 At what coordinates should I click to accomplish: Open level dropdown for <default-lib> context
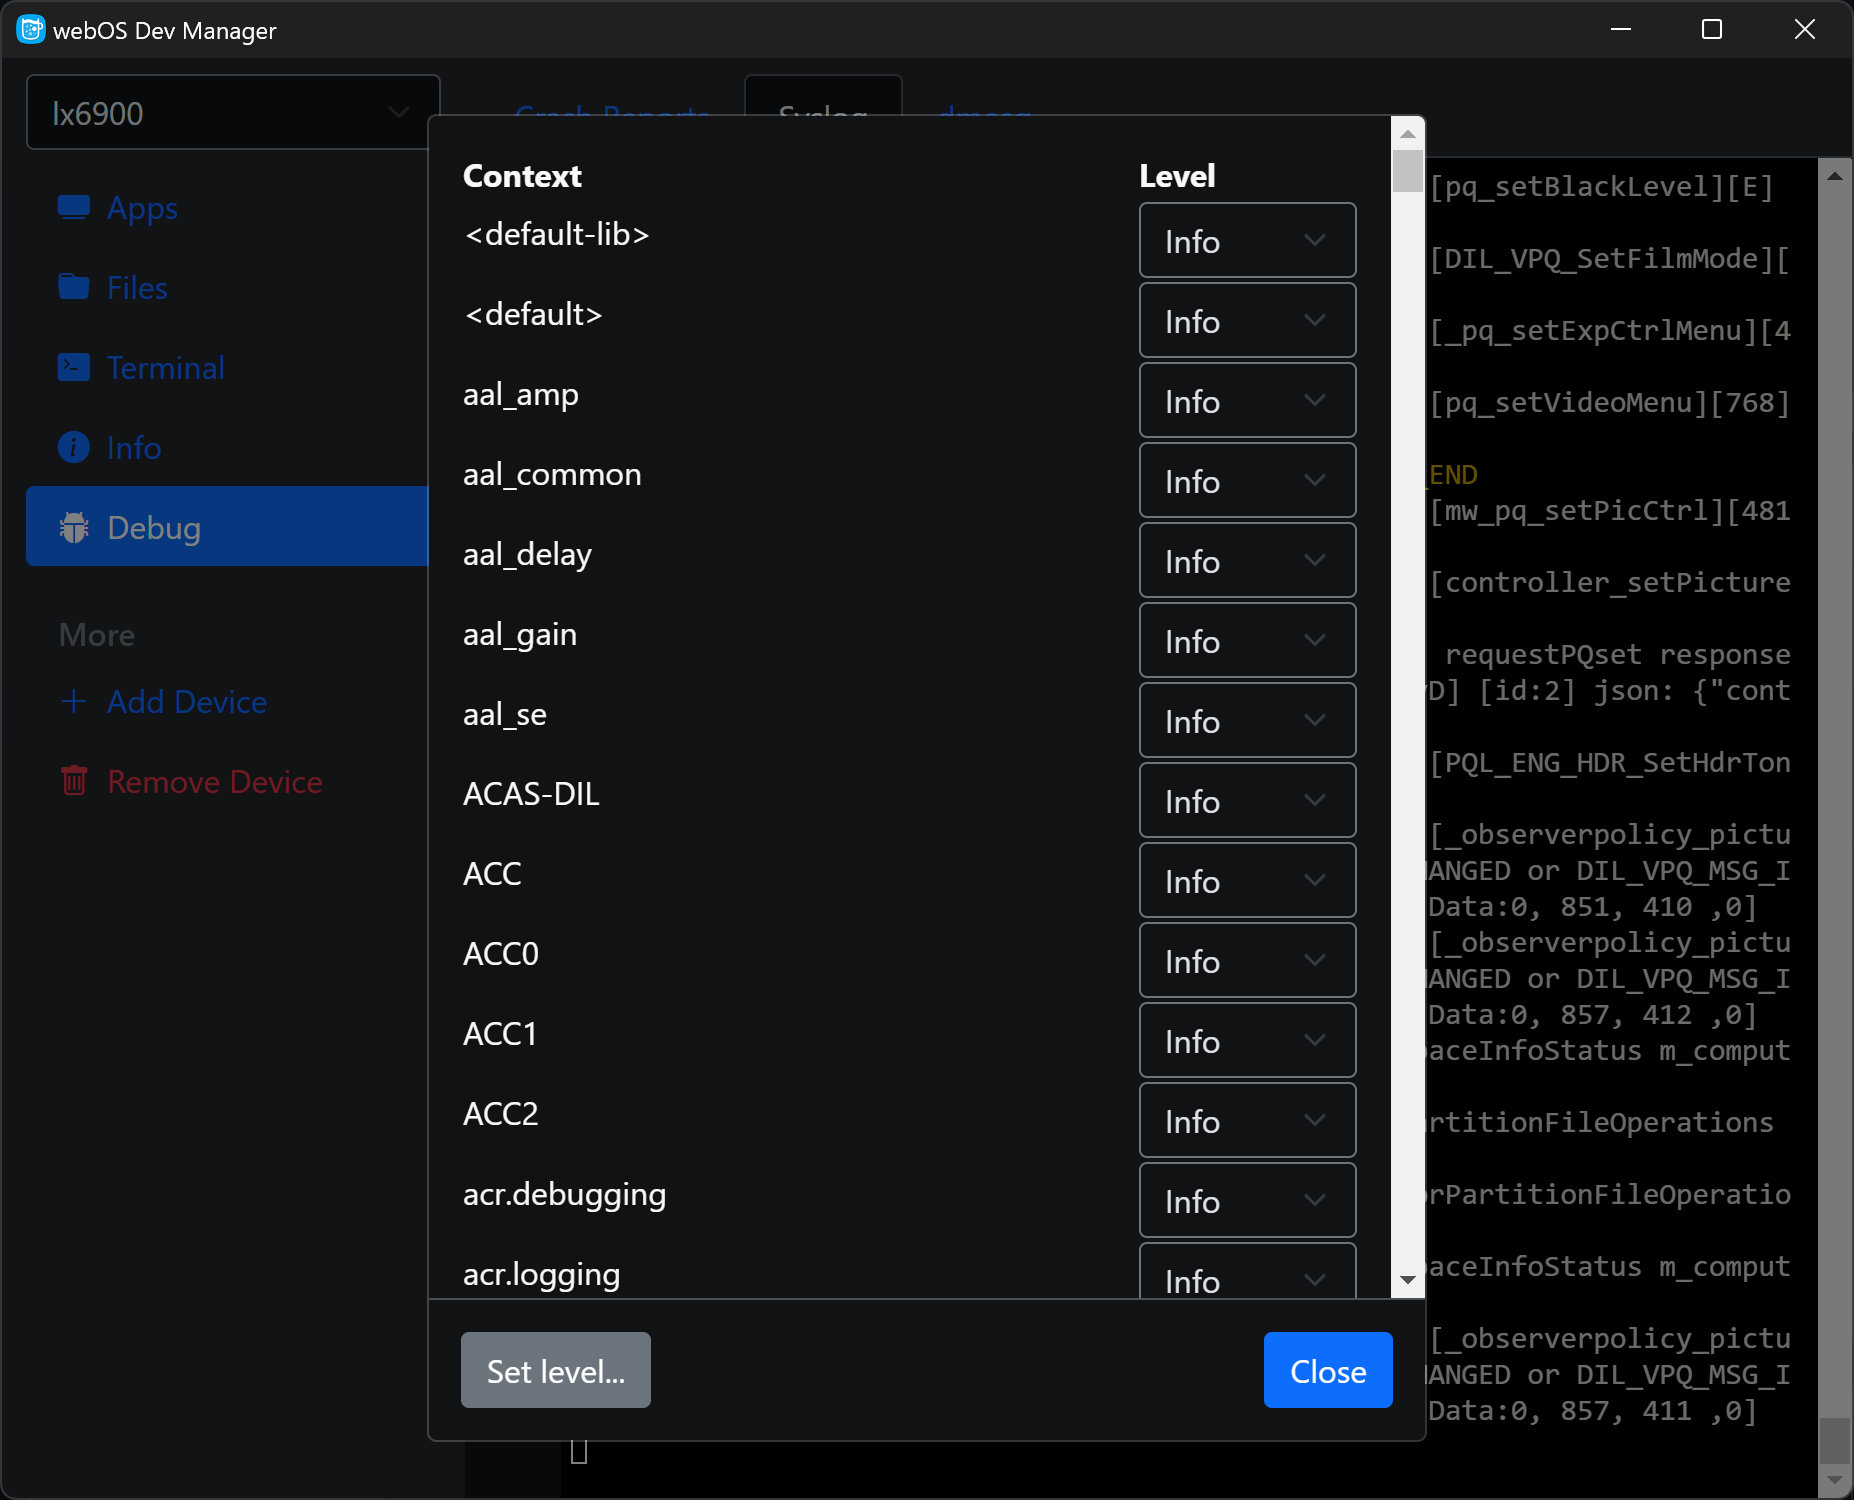coord(1246,241)
